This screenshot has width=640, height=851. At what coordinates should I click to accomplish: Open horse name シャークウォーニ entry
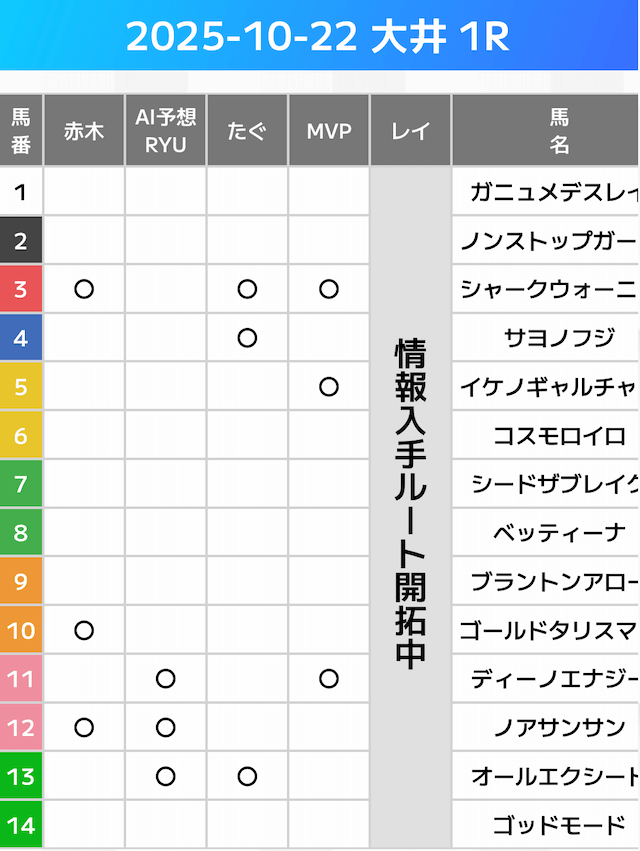click(x=548, y=290)
